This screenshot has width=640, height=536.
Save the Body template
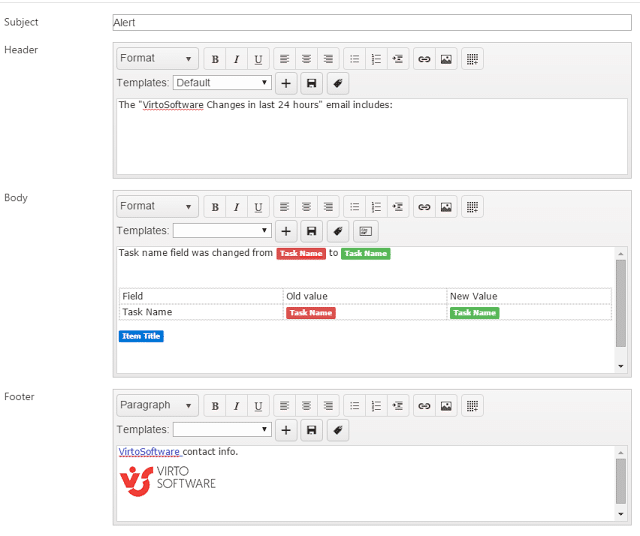[311, 231]
